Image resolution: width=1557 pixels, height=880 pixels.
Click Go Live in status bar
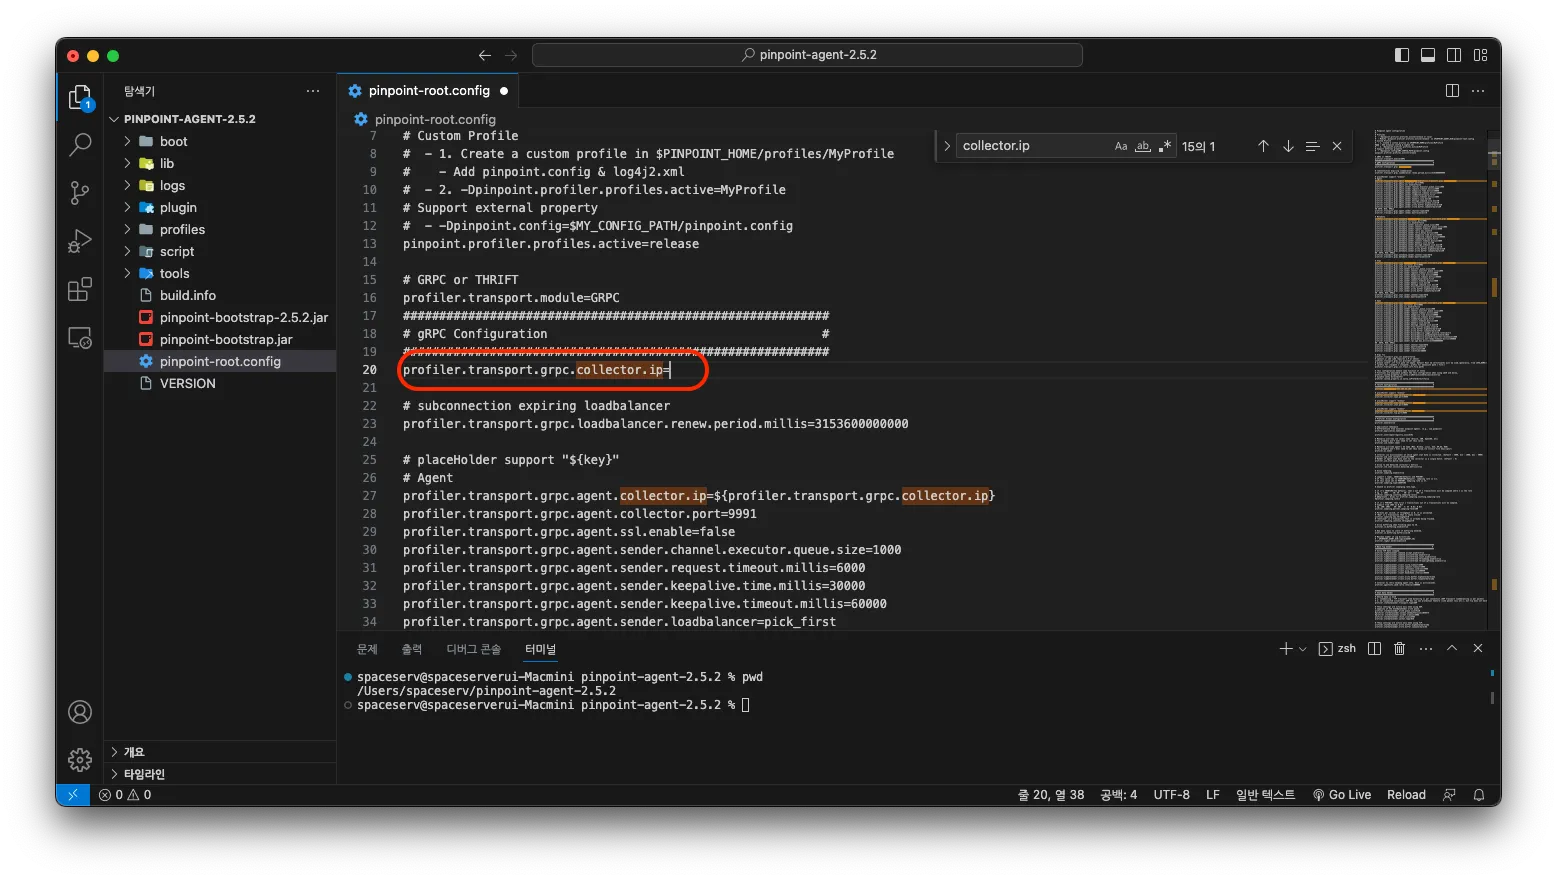point(1341,795)
